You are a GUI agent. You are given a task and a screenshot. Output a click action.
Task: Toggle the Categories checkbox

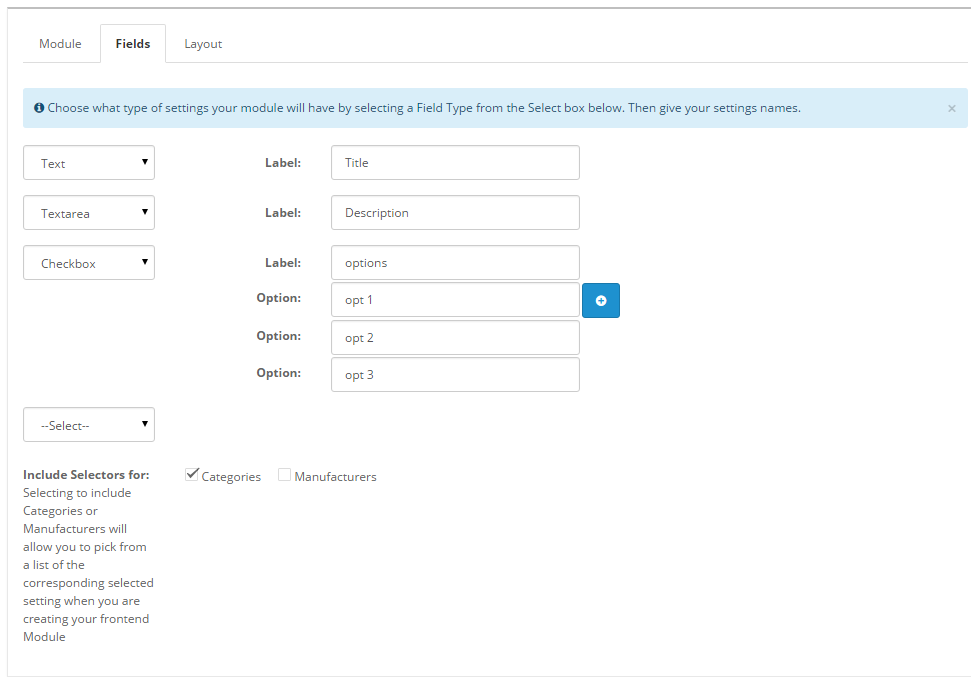coord(192,475)
